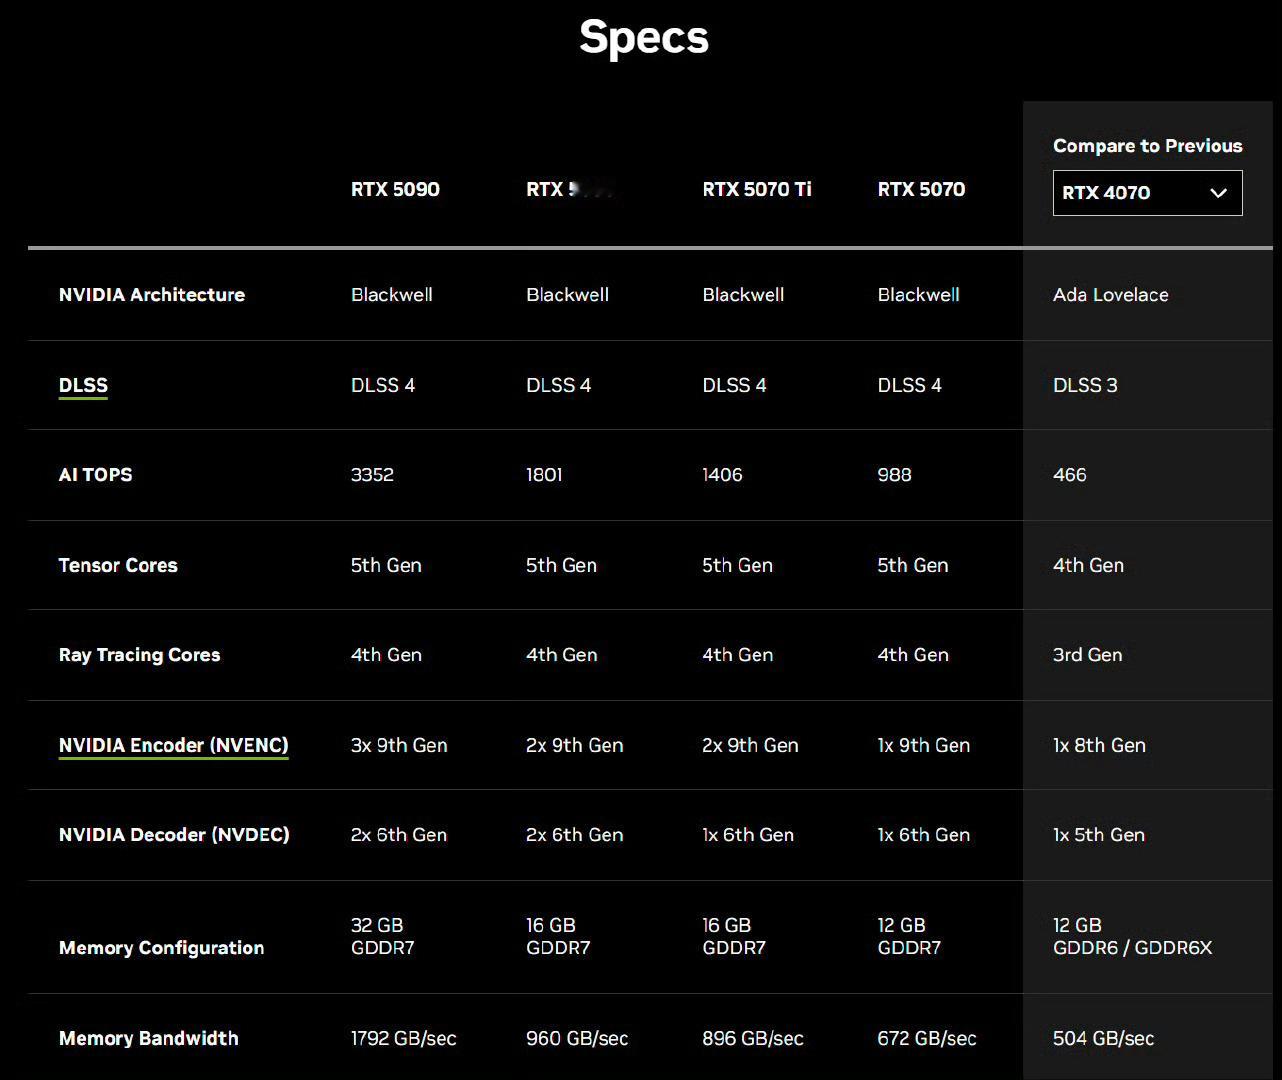
Task: Click the Ray Tracing Cores row label
Action: (x=139, y=655)
